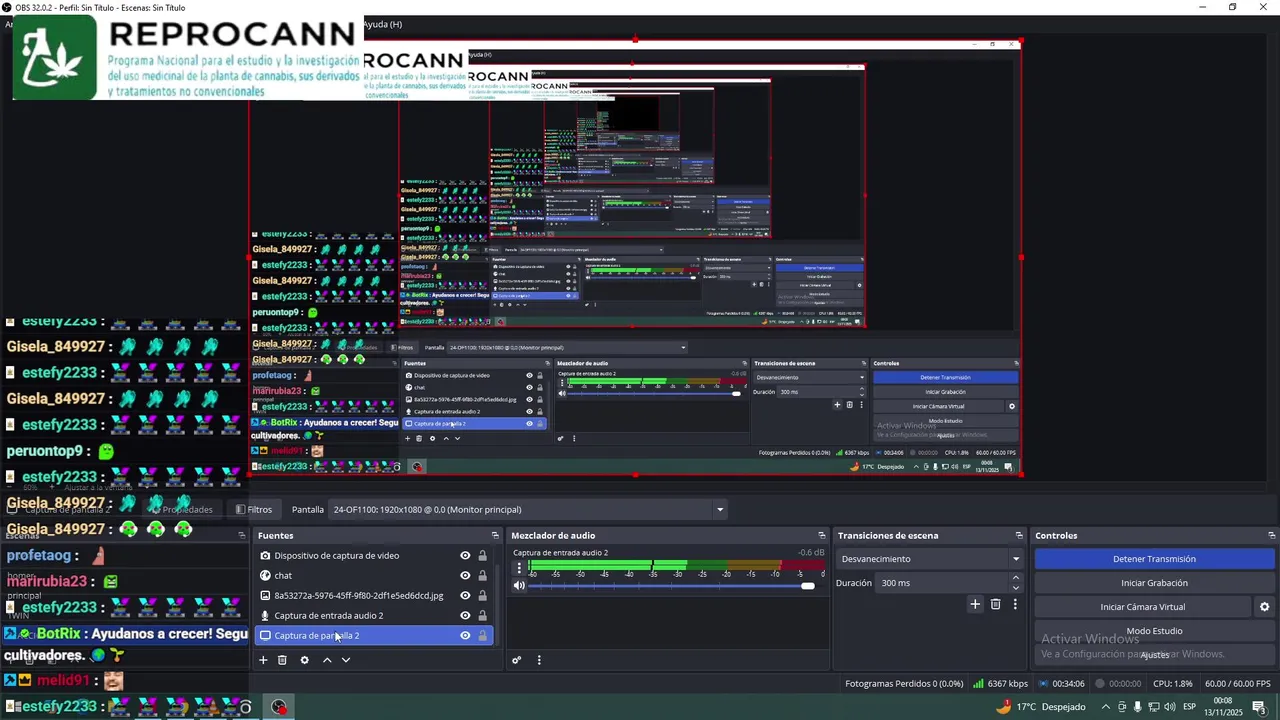Viewport: 1280px width, 720px height.
Task: Hide the 8a53272a jpg image source
Action: pos(465,595)
